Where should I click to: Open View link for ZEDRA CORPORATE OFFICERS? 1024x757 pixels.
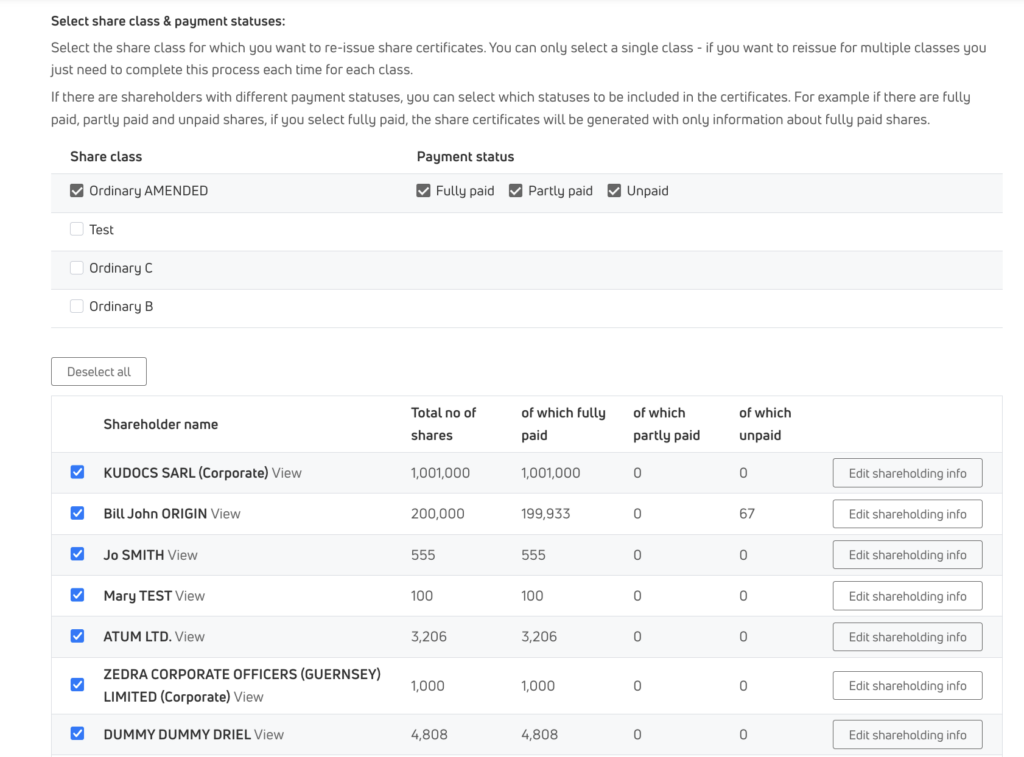pos(249,697)
